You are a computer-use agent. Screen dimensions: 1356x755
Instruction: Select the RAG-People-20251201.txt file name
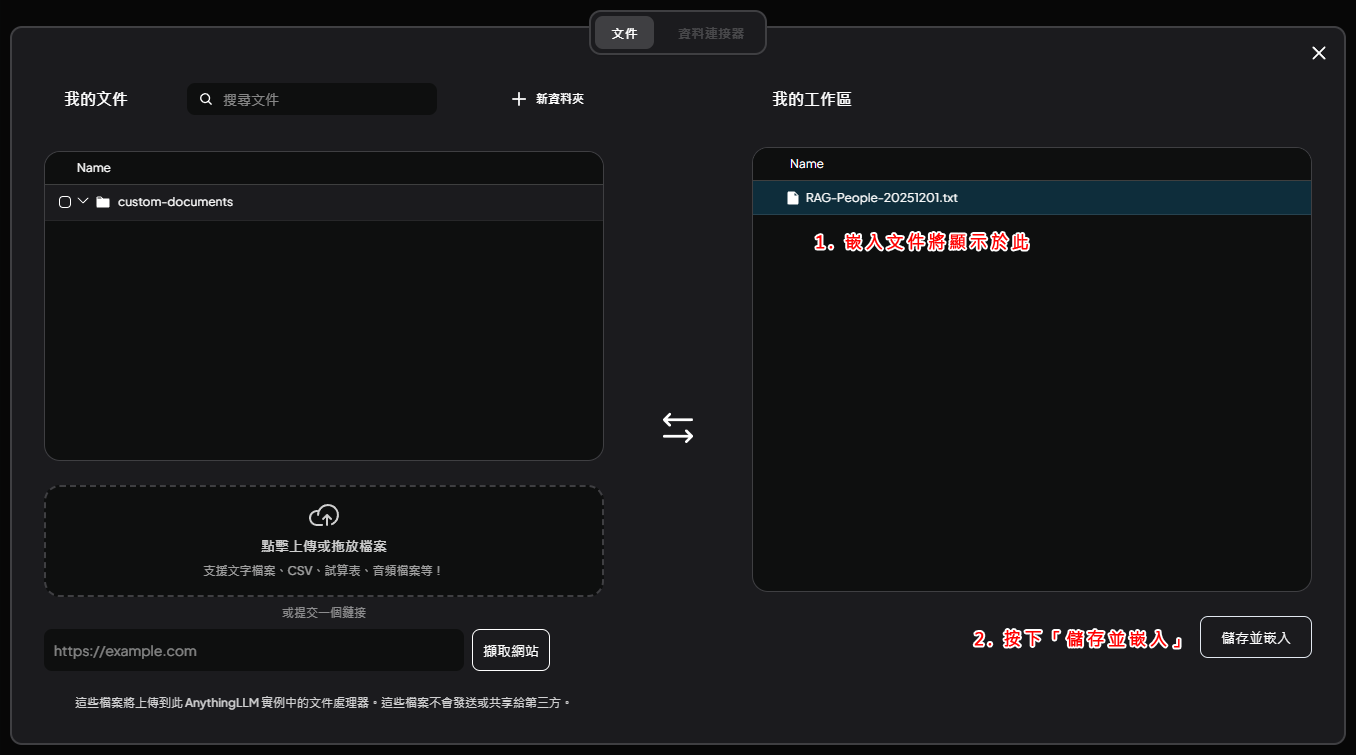[881, 198]
